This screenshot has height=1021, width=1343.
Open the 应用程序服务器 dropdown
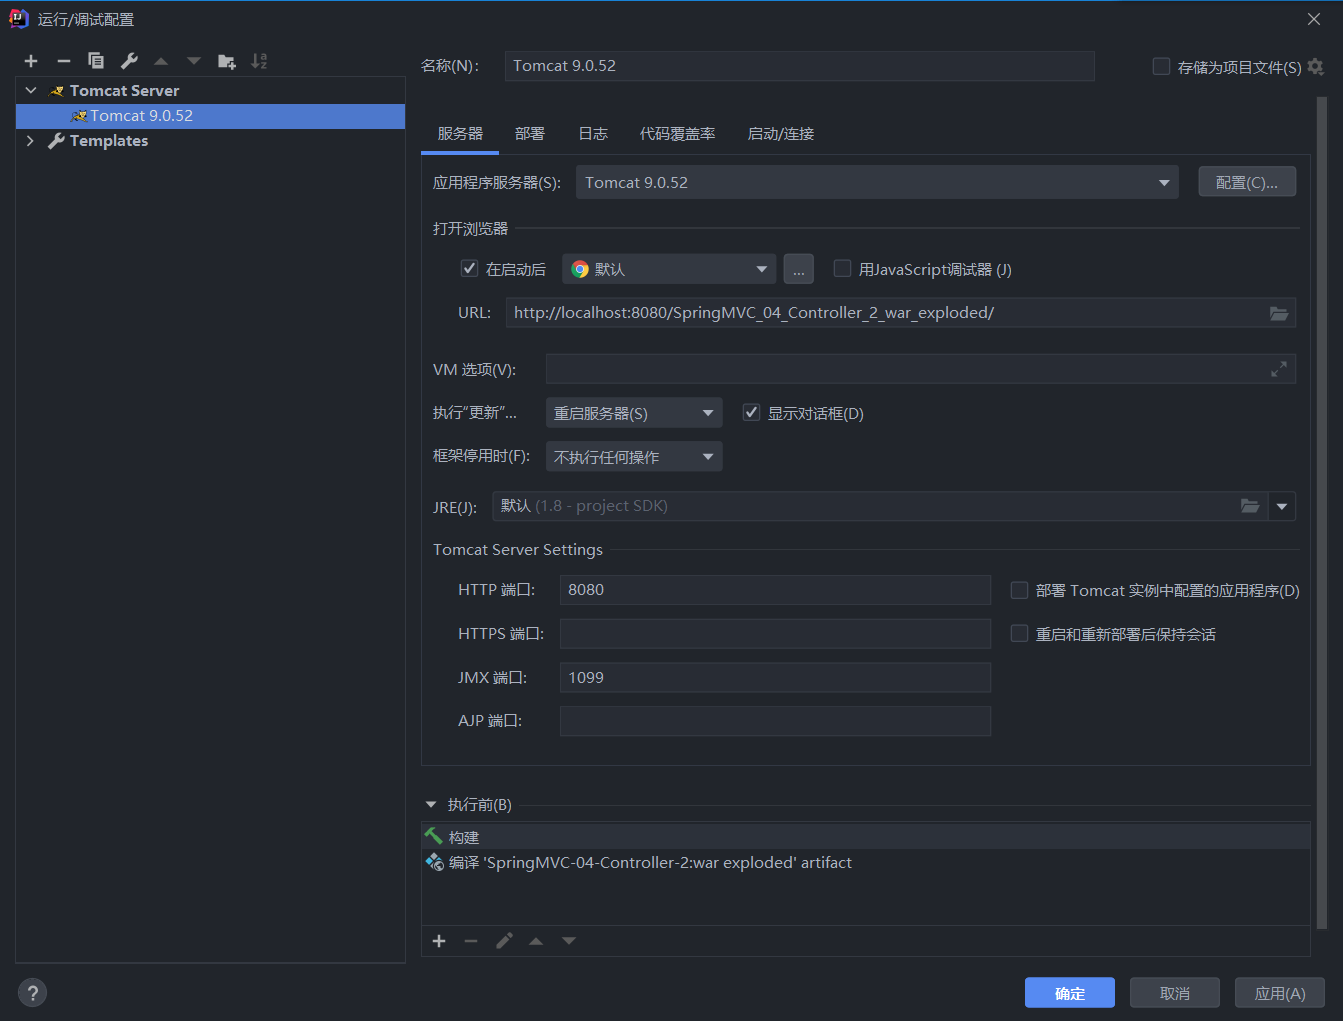pos(1163,182)
